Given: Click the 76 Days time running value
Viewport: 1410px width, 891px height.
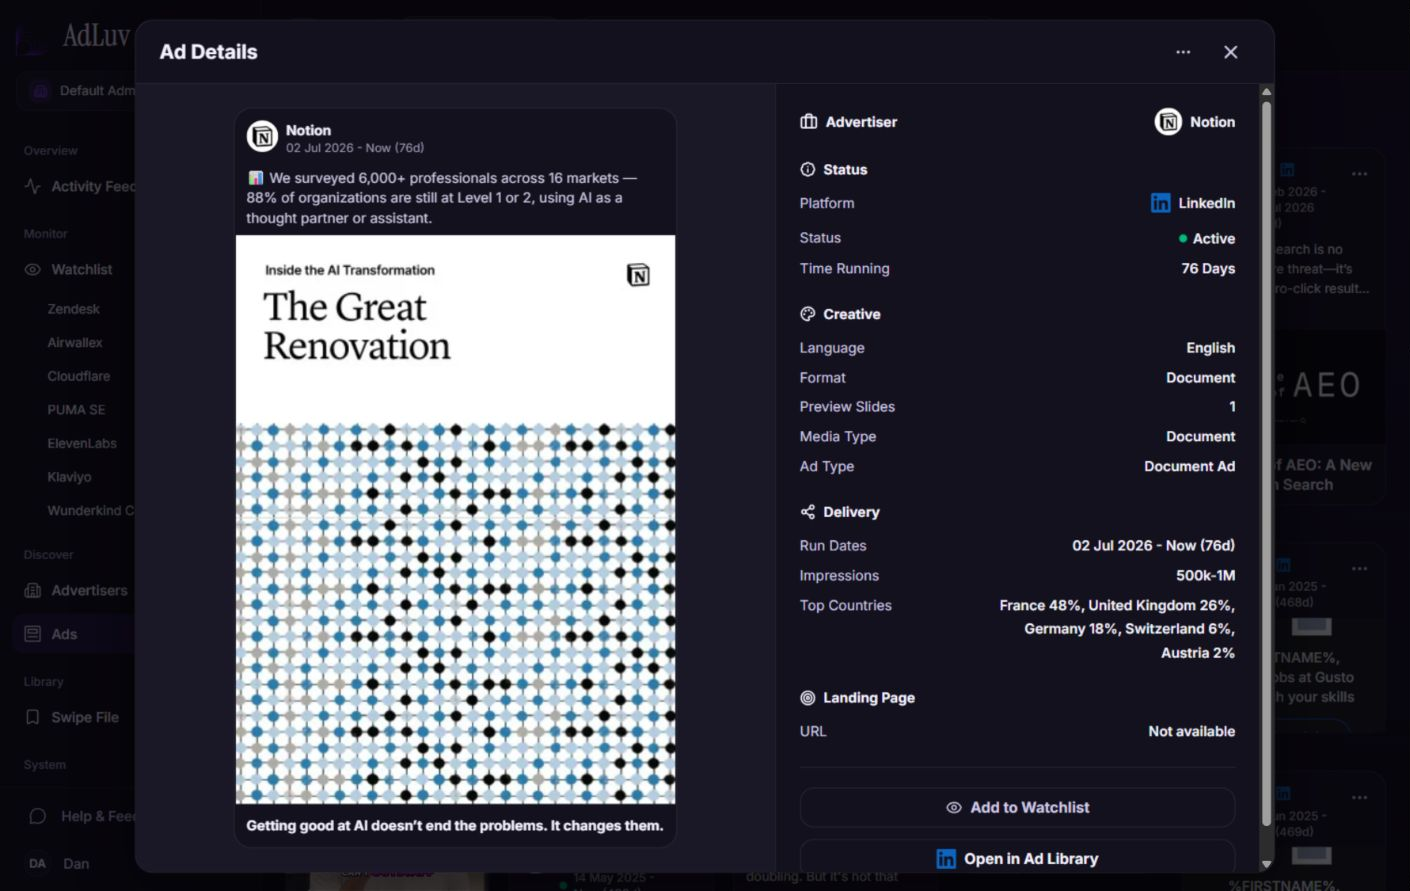Looking at the screenshot, I should point(1208,269).
